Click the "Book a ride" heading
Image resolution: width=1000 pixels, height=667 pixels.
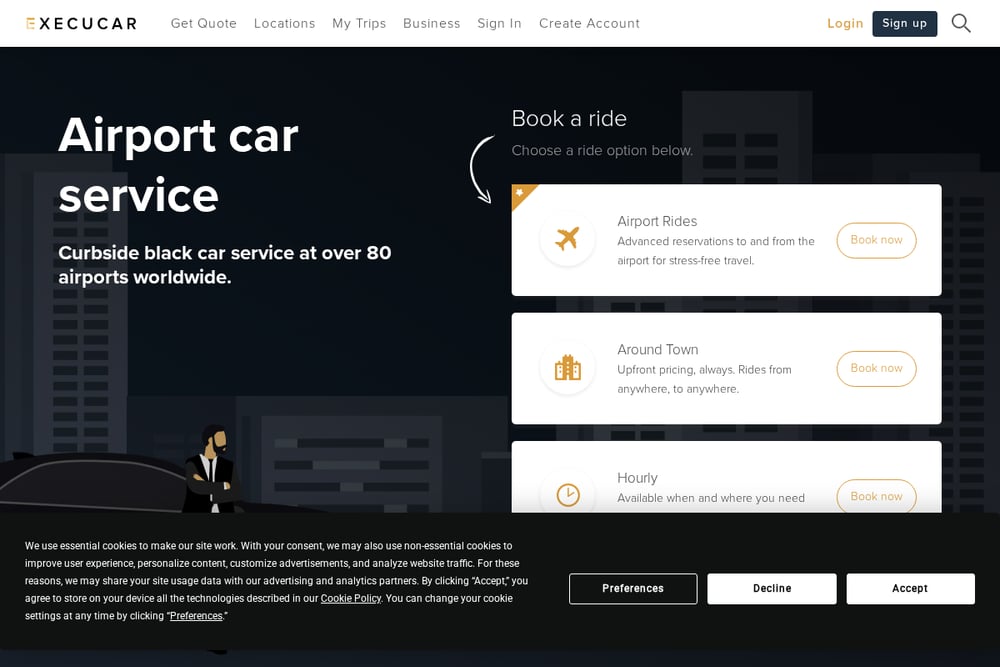click(x=569, y=119)
